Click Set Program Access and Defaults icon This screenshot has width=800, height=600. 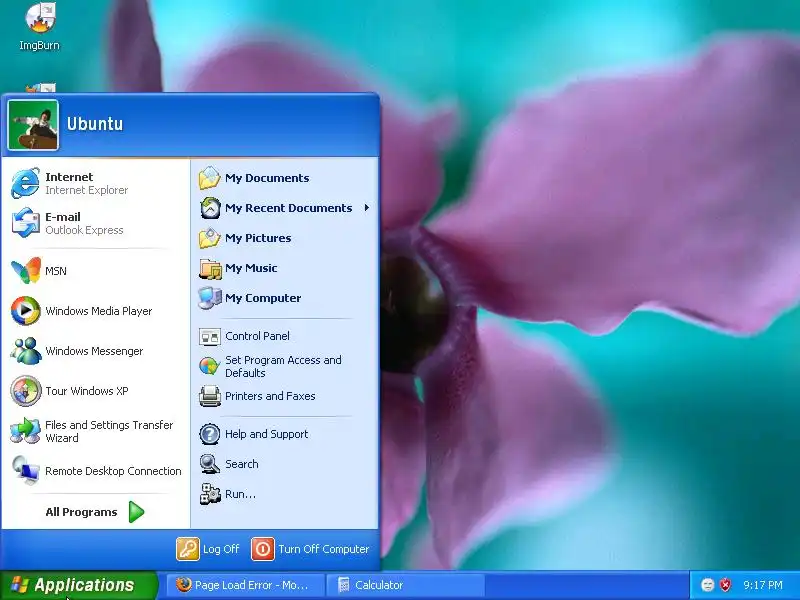[209, 366]
